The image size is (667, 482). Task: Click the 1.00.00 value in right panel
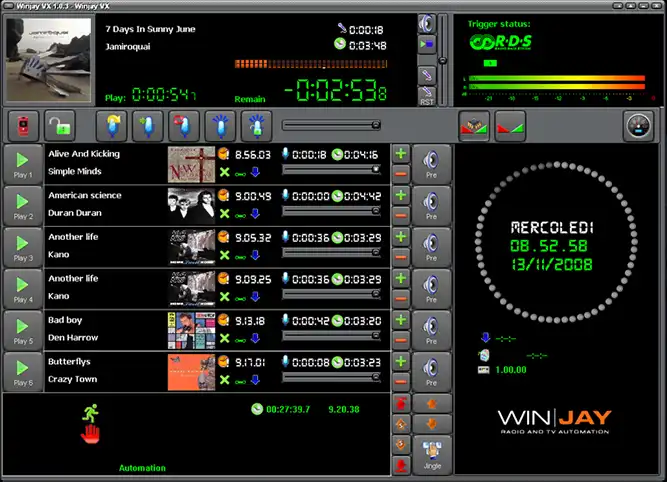[x=511, y=370]
